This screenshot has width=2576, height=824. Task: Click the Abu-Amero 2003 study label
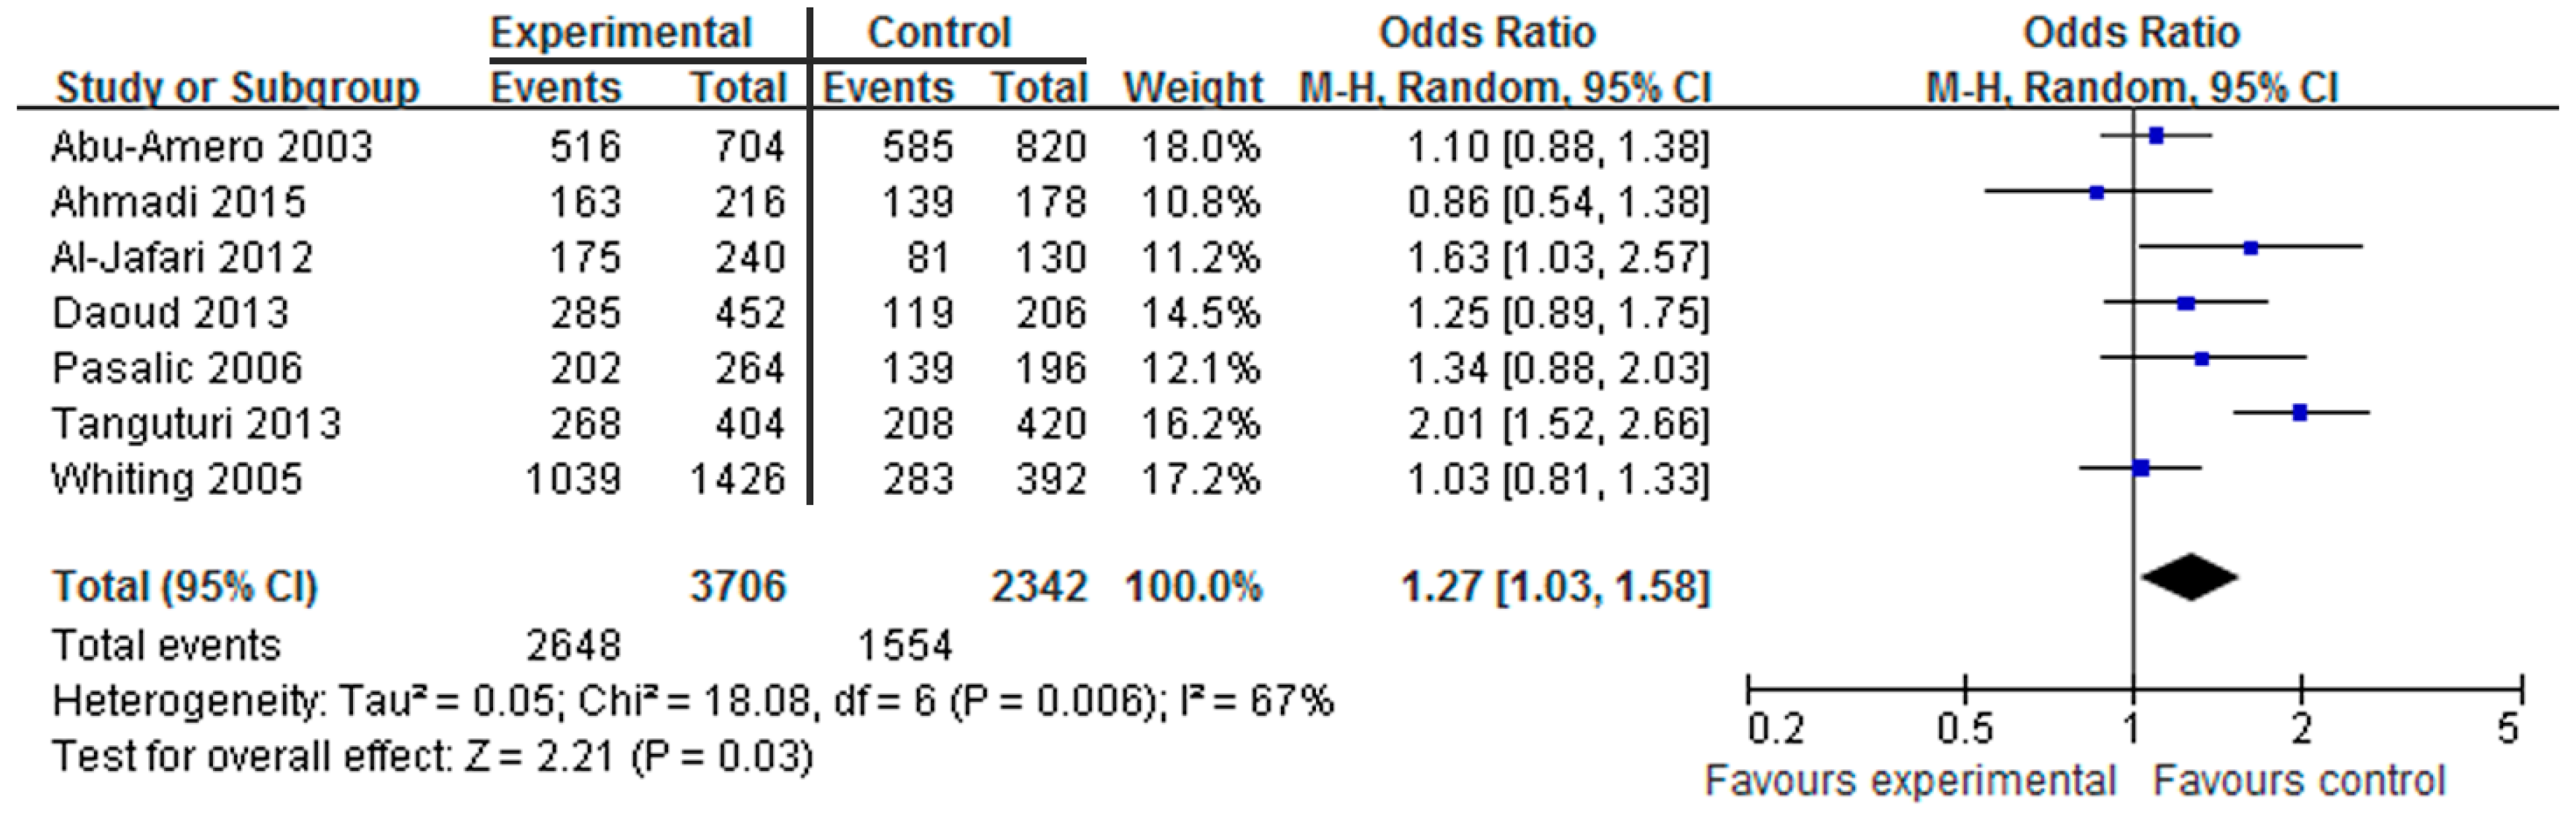pyautogui.click(x=211, y=147)
